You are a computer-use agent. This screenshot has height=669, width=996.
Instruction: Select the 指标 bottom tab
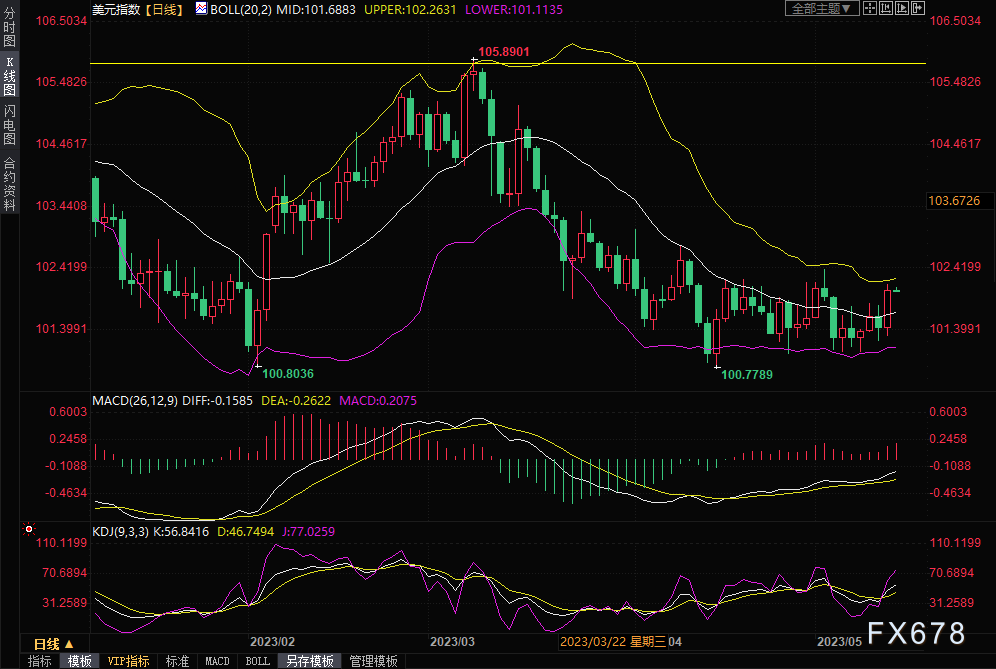coord(40,661)
